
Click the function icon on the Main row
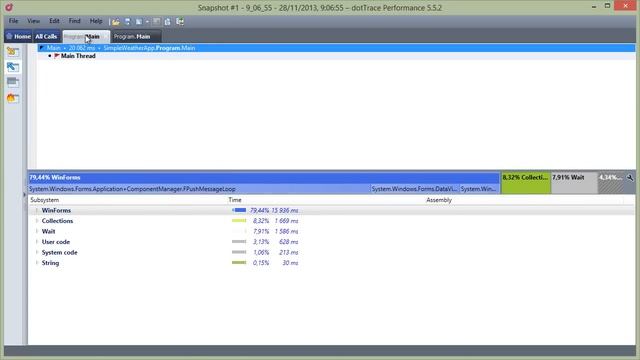click(41, 48)
